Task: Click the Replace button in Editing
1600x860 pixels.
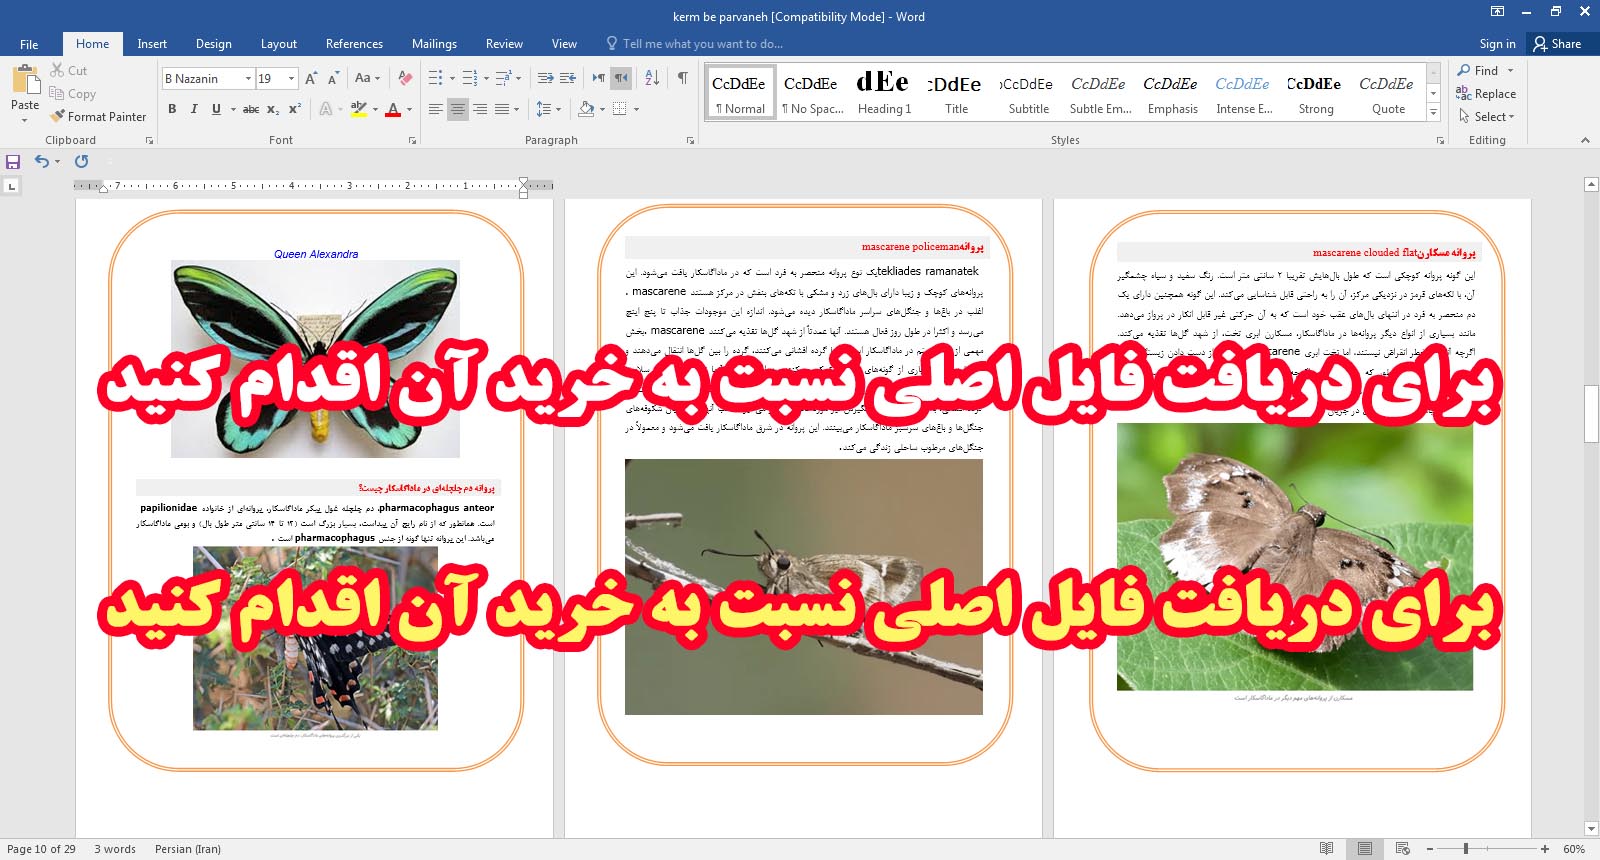Action: point(1486,94)
